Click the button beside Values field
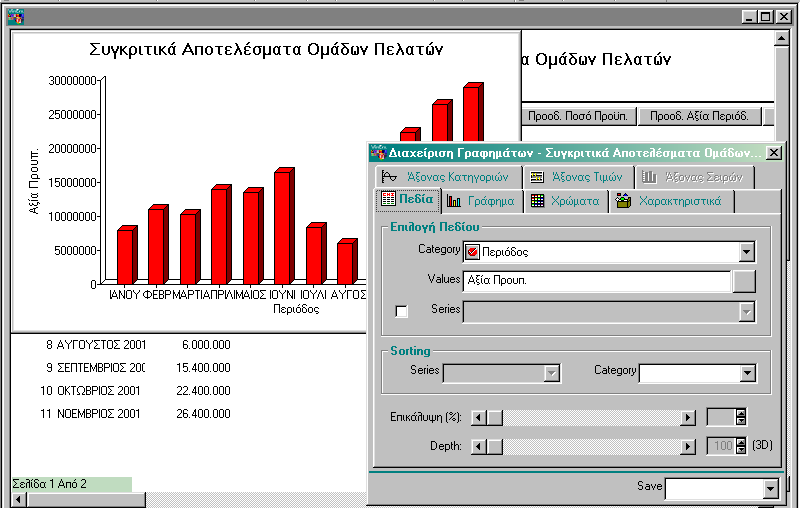Viewport: 800px width, 508px height. (744, 281)
